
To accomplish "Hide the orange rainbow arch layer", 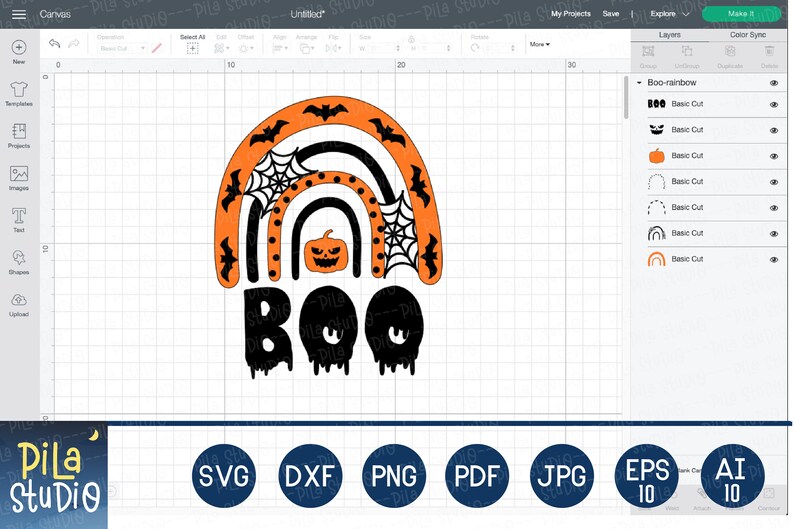I will click(774, 260).
